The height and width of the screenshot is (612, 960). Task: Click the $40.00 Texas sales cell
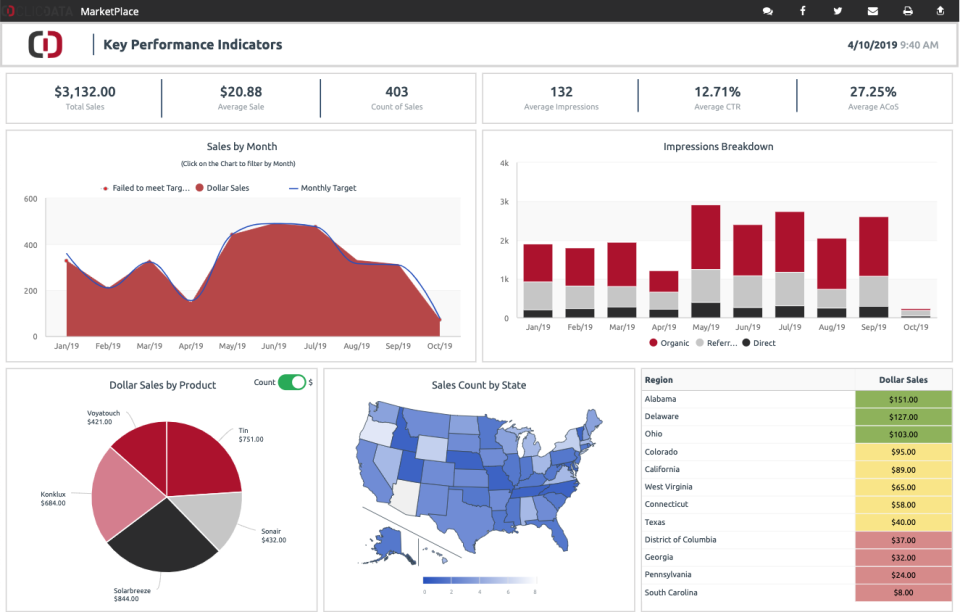[x=903, y=522]
